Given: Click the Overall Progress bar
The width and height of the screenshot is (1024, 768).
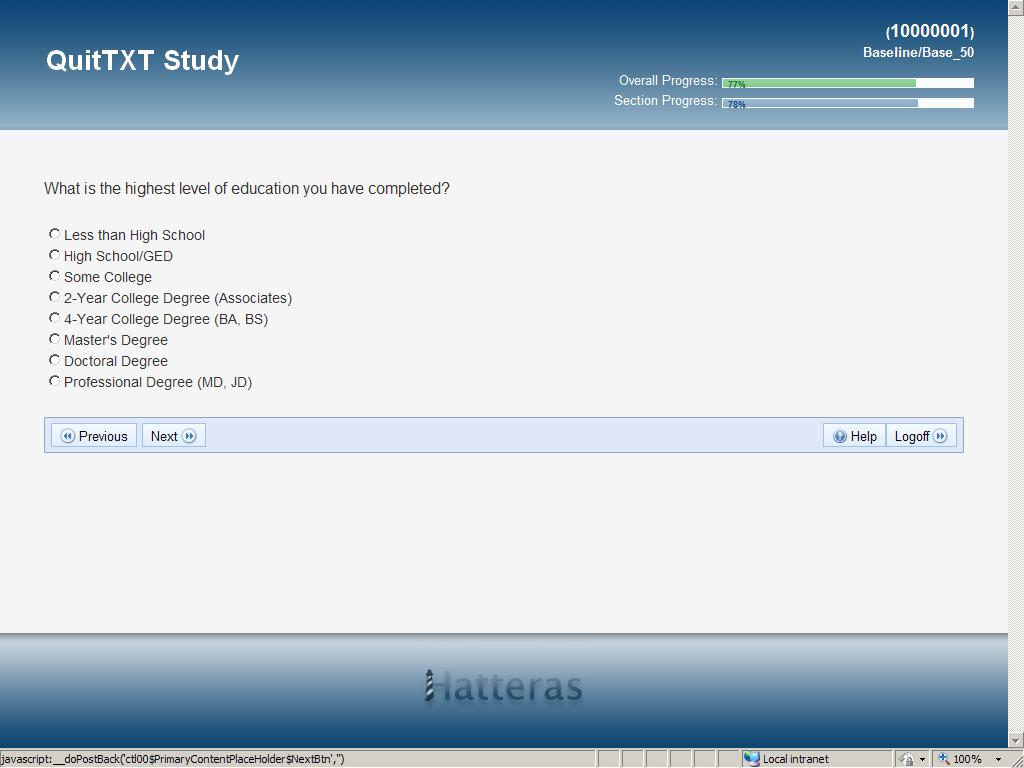Looking at the screenshot, I should tap(848, 83).
